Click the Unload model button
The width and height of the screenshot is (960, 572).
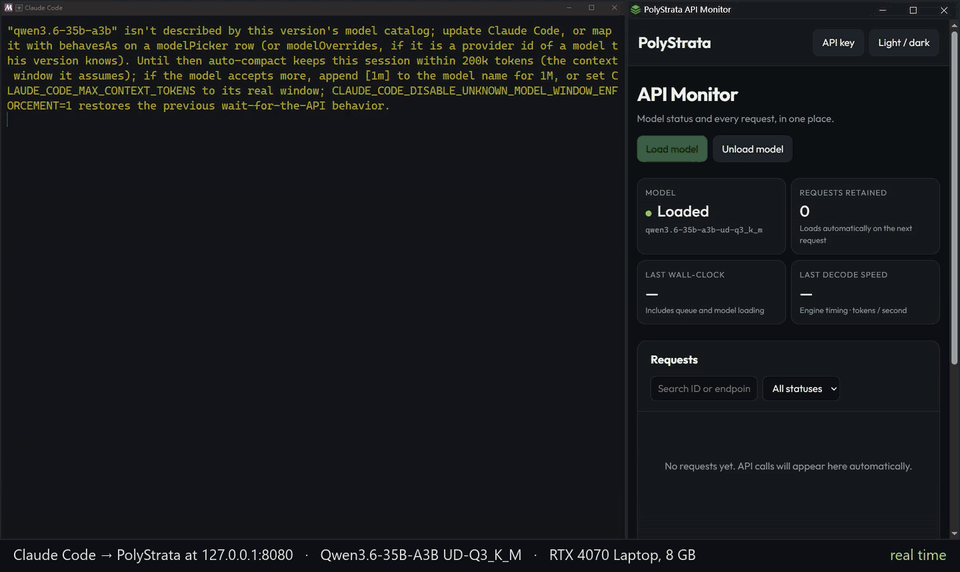(752, 149)
